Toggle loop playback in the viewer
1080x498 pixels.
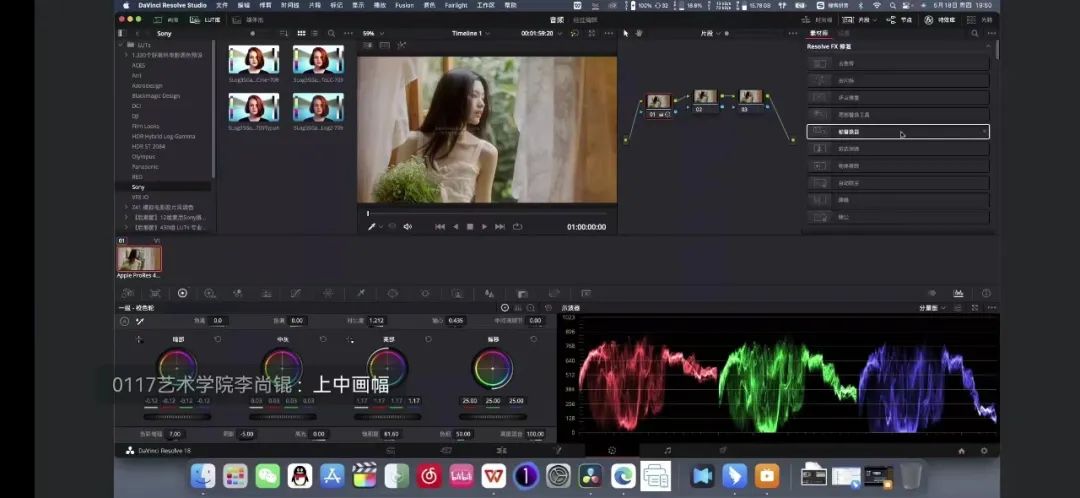pos(517,227)
